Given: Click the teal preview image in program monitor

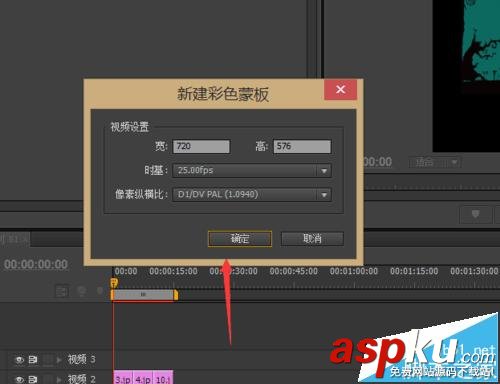Looking at the screenshot, I should (x=481, y=40).
